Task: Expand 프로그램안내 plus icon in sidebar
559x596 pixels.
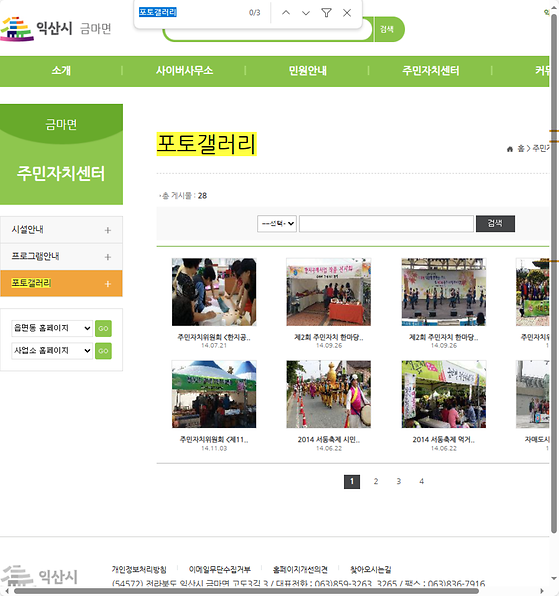Action: (x=108, y=257)
